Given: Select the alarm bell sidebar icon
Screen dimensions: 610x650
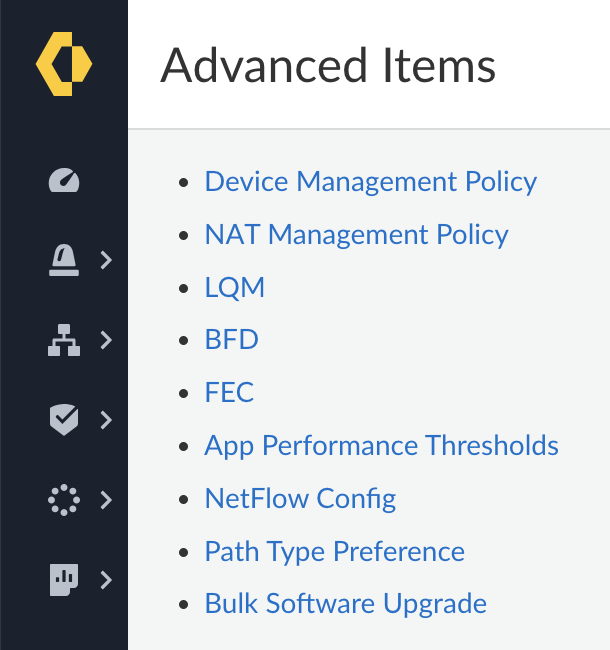Looking at the screenshot, I should (x=64, y=261).
